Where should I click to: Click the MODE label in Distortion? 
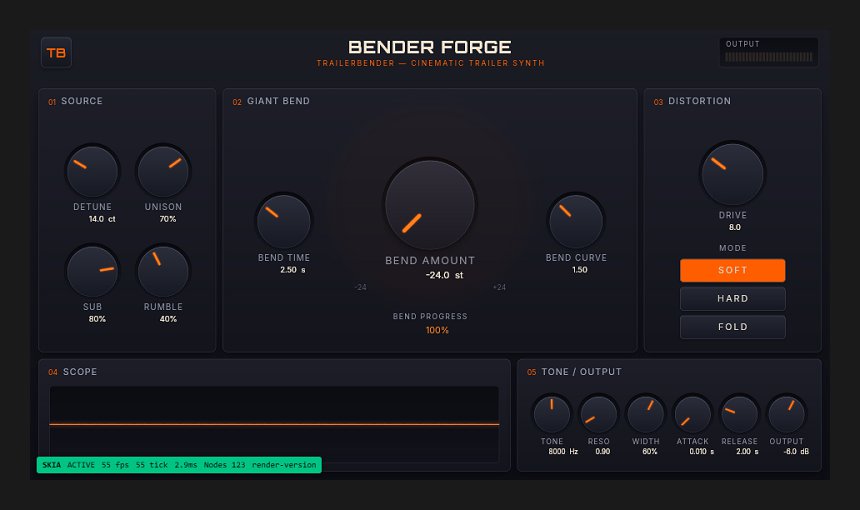click(x=733, y=248)
